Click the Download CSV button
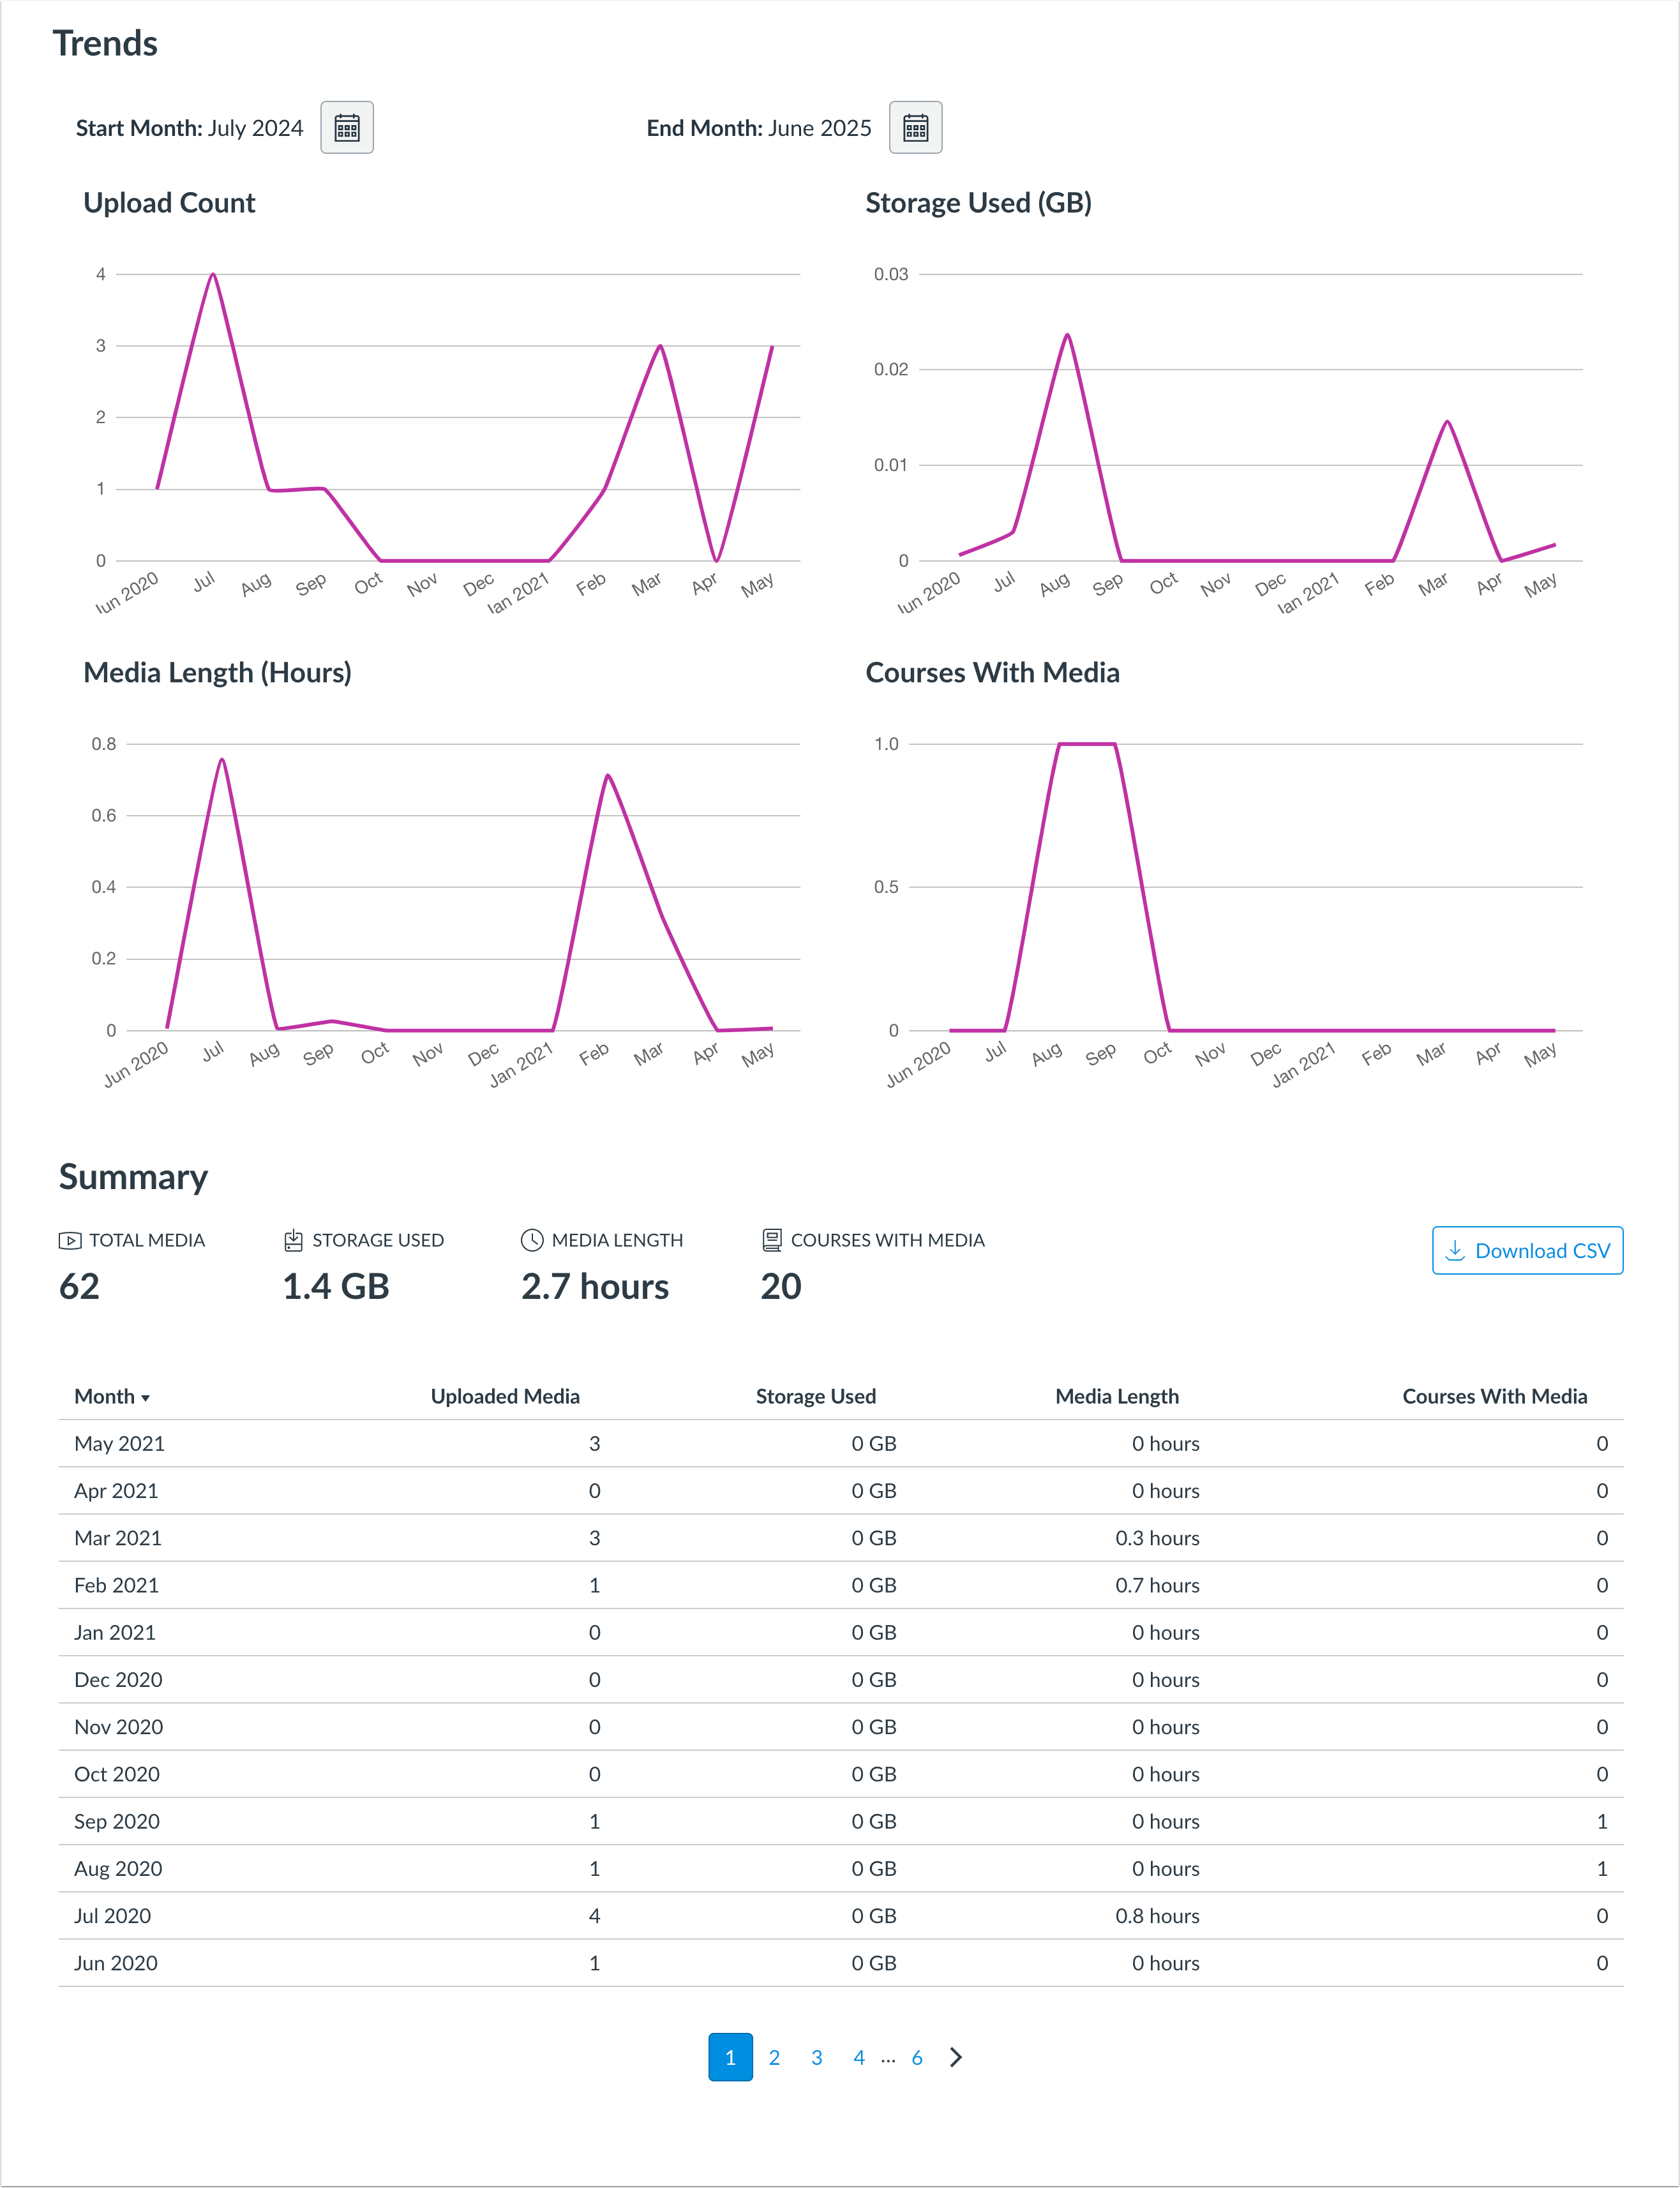 [1527, 1250]
